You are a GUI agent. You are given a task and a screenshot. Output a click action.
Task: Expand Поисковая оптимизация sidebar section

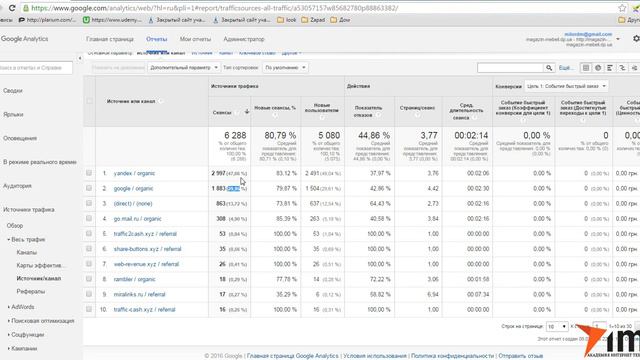(x=42, y=321)
